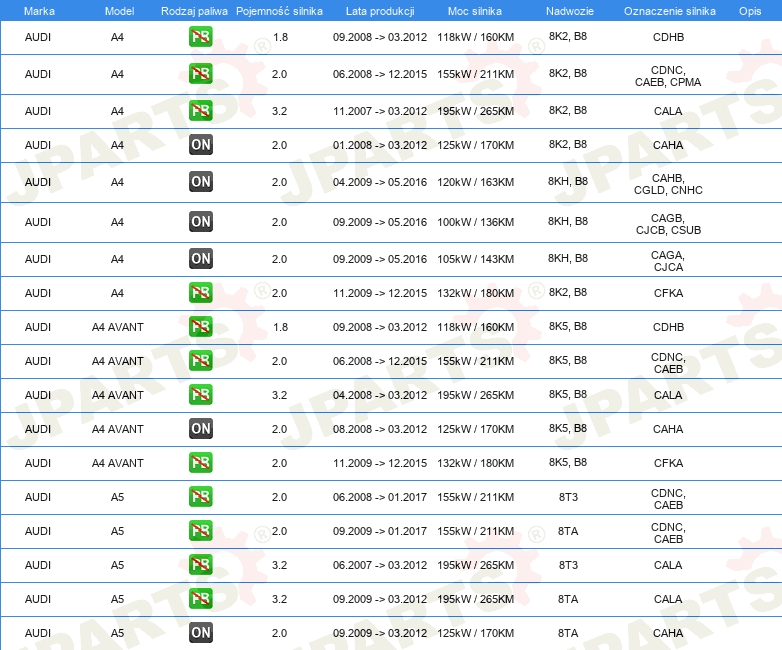The width and height of the screenshot is (782, 650).
Task: Click the petrol icon in the A4 AVANT CDNC, CAEB row
Action: coord(200,361)
